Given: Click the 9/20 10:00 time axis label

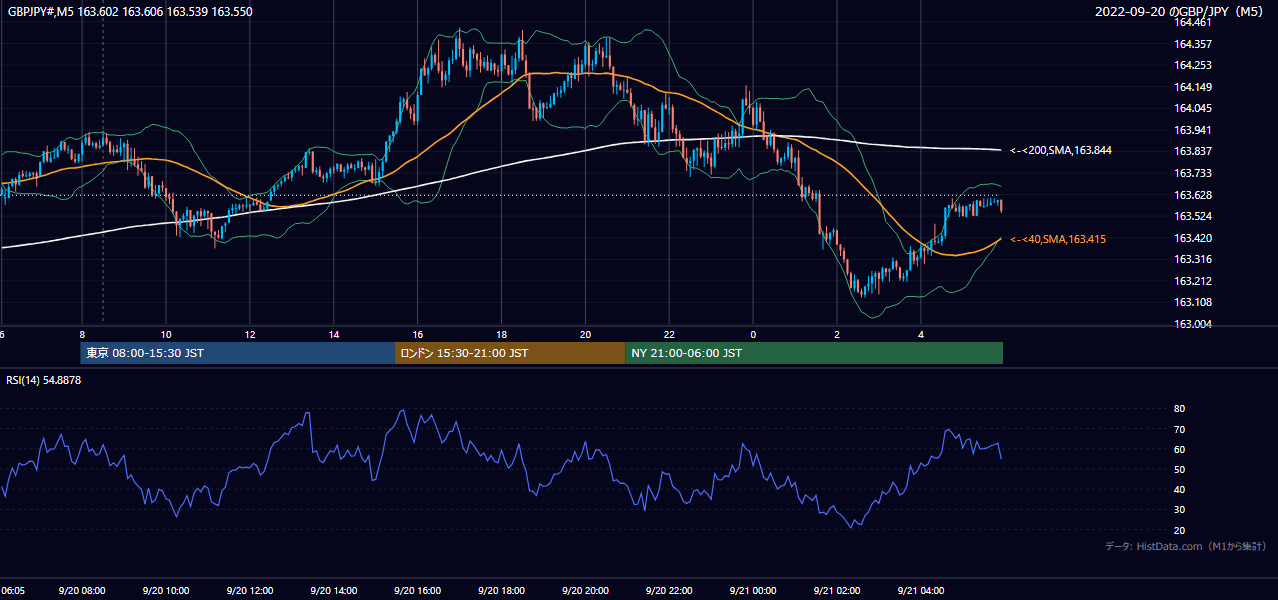Looking at the screenshot, I should click(x=166, y=591).
